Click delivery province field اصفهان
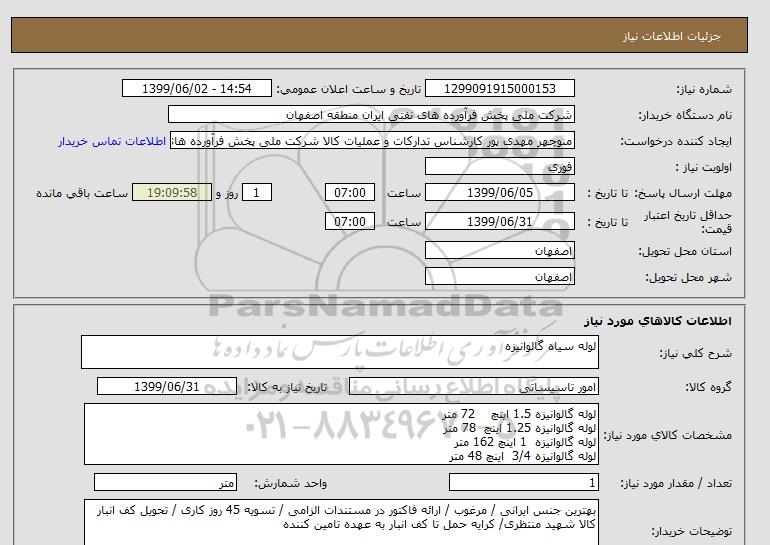This screenshot has height=545, width=770. pos(499,250)
